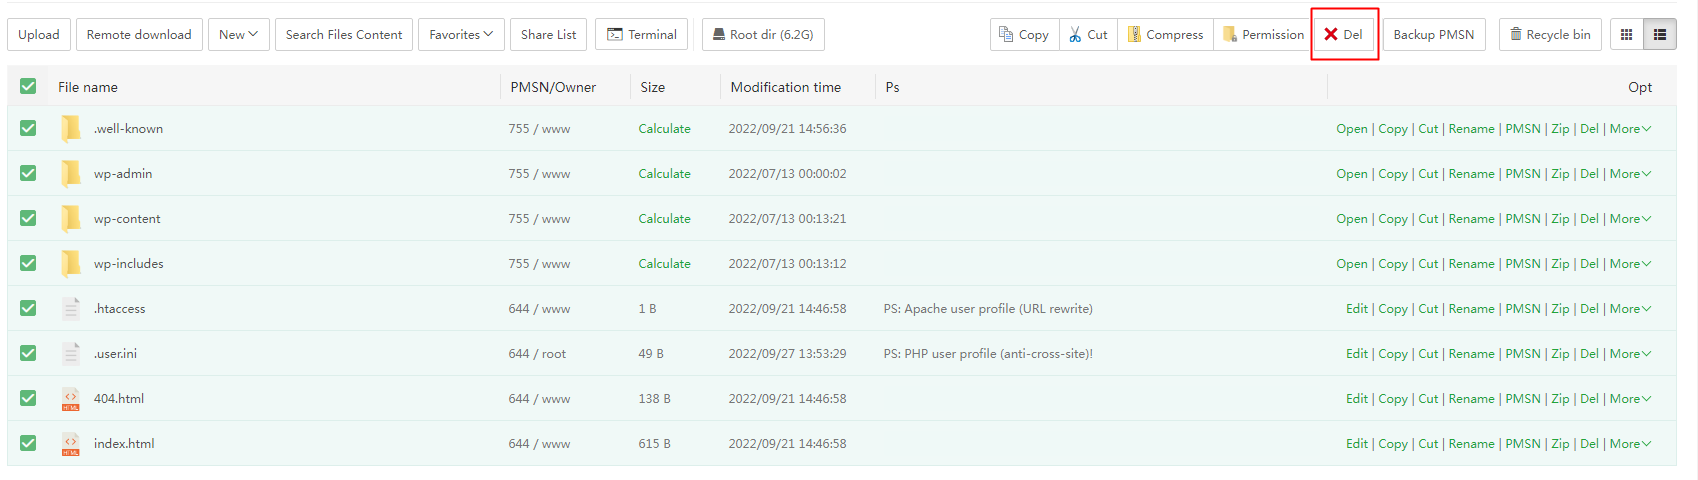Viewport: 1698px width, 480px height.
Task: Click Edit link for .htaccess file
Action: coord(1356,309)
